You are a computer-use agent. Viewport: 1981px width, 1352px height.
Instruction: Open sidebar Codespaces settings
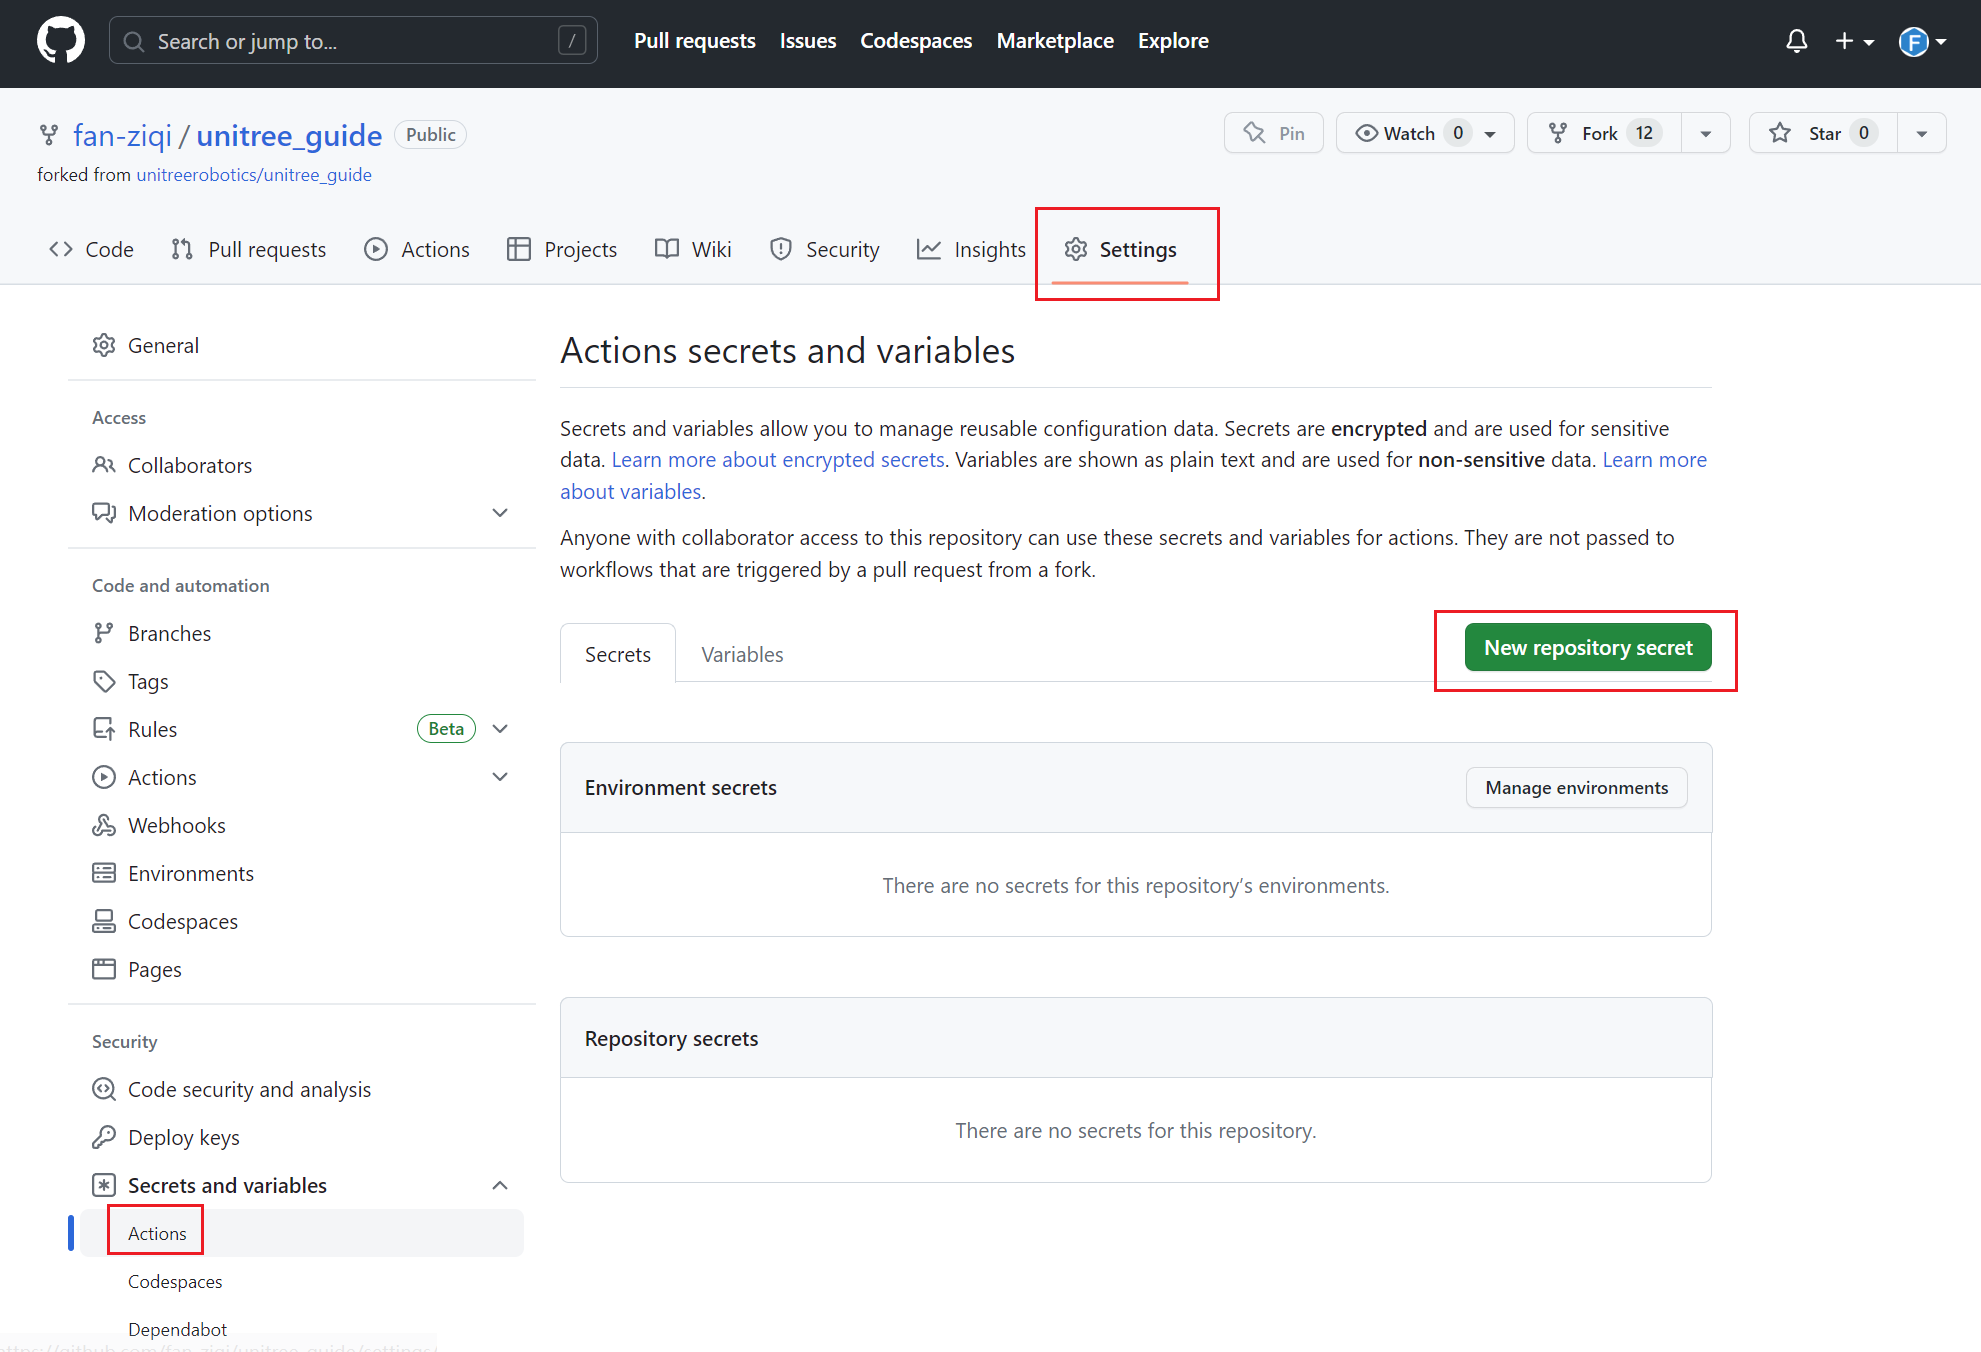point(302,921)
